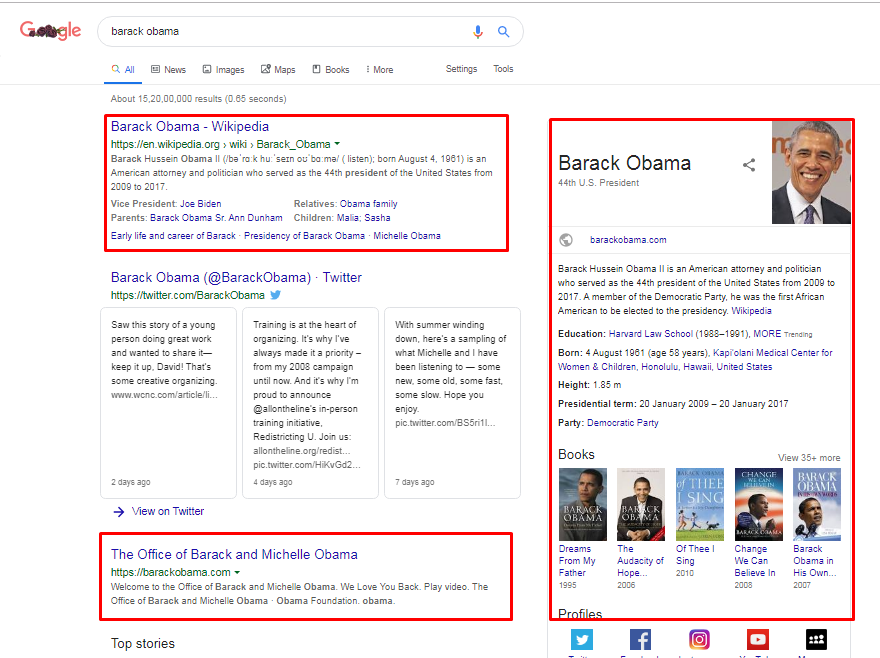Click Malia link under Children
880x658 pixels.
coord(348,218)
